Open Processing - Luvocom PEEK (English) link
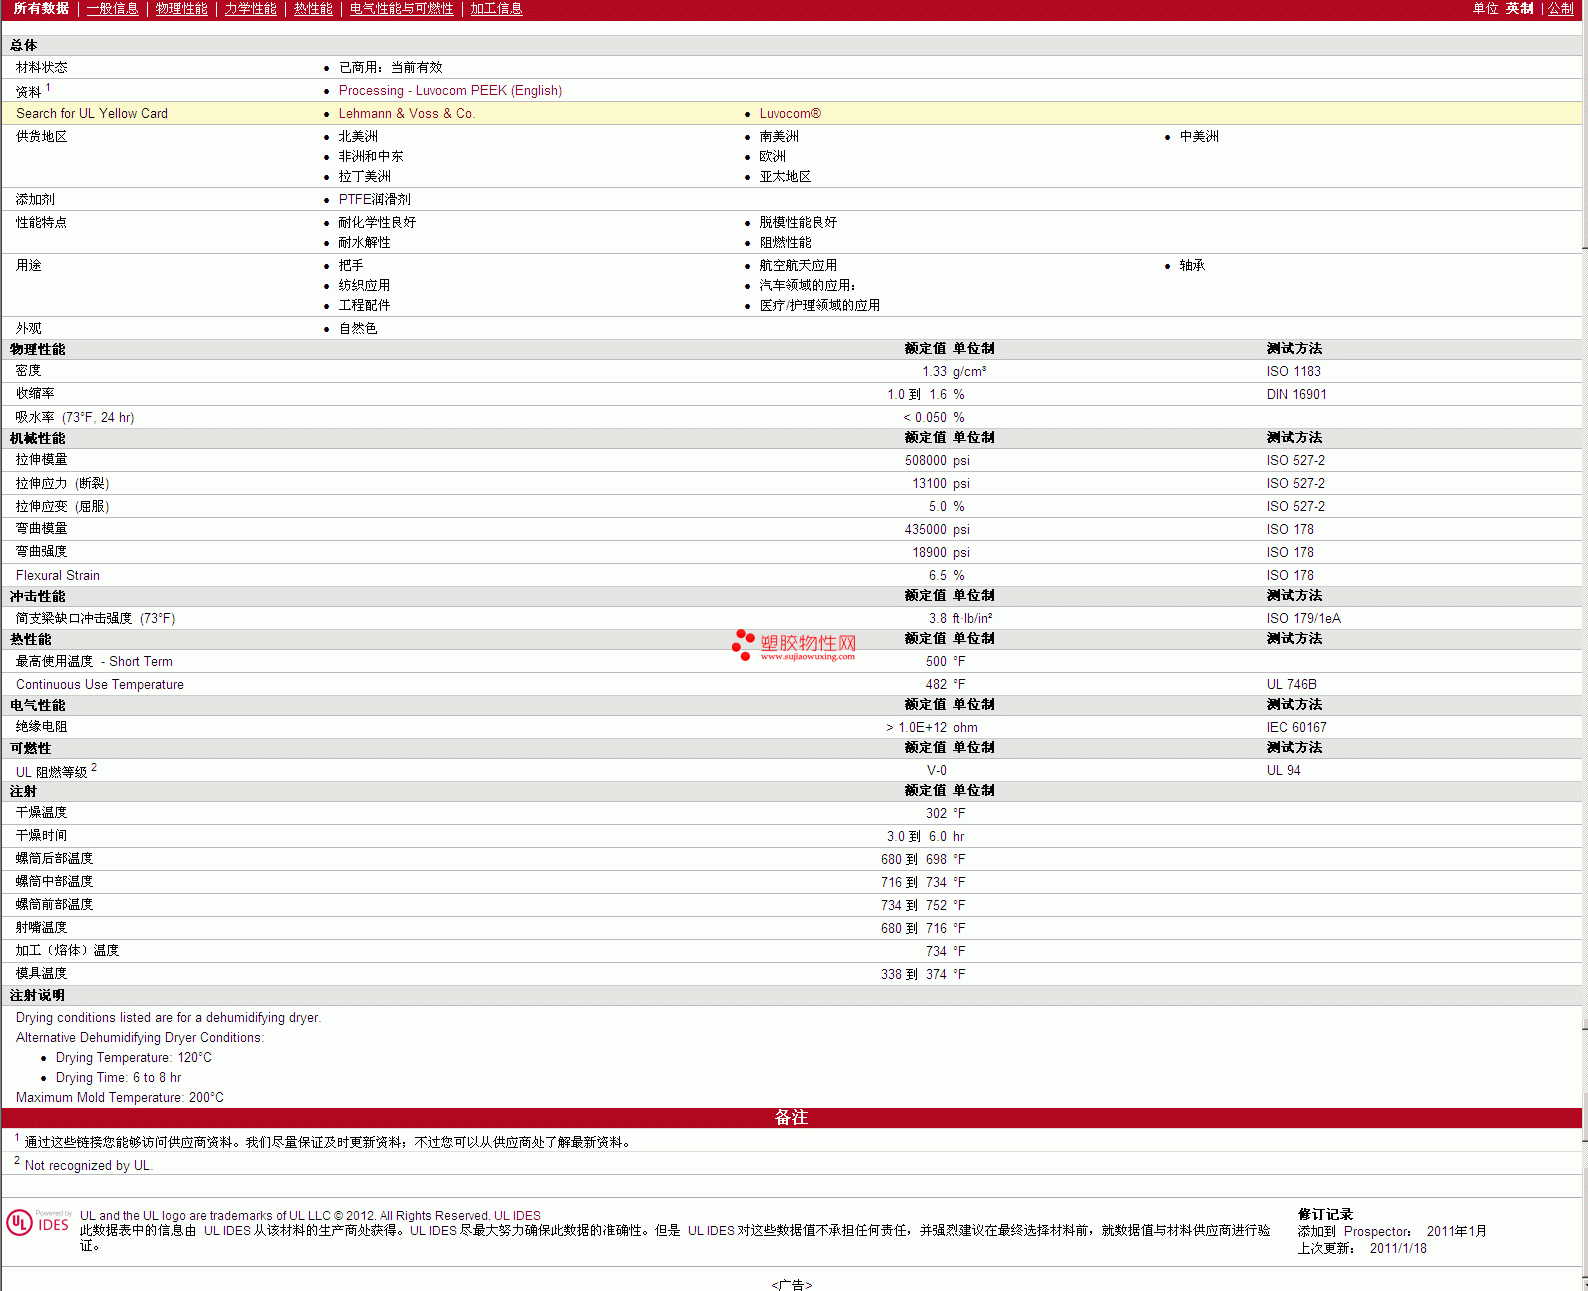The width and height of the screenshot is (1588, 1291). click(x=450, y=91)
